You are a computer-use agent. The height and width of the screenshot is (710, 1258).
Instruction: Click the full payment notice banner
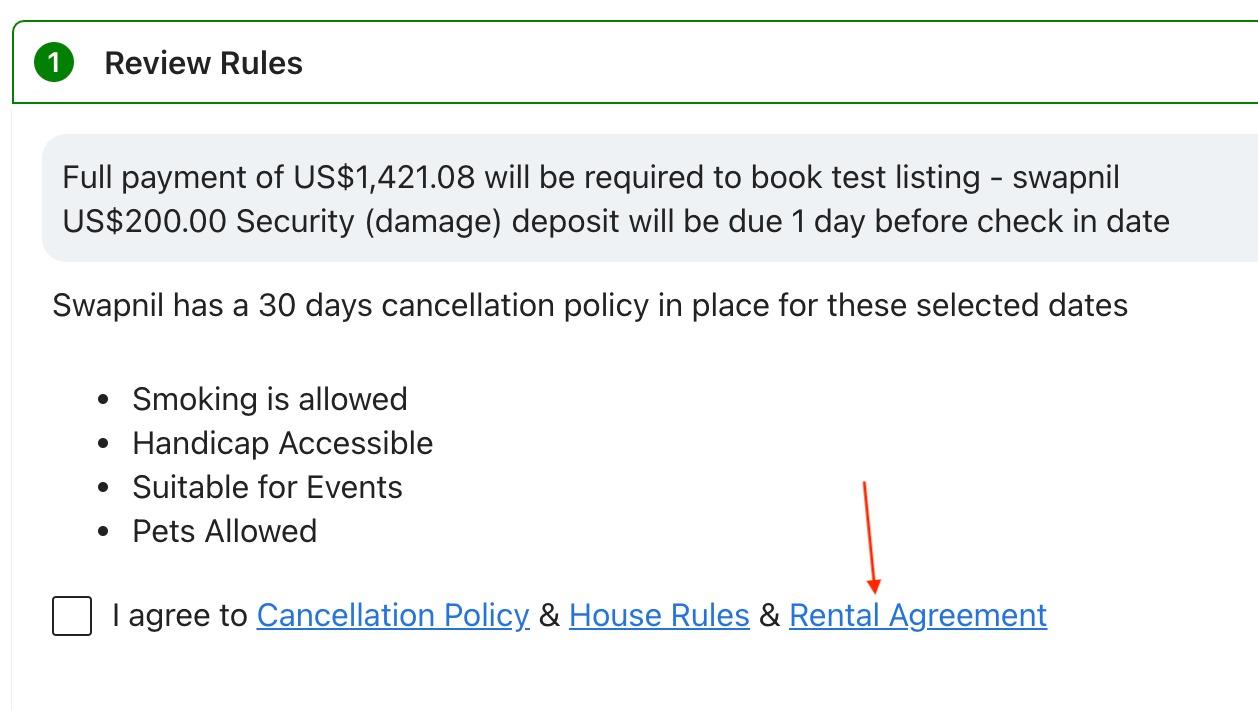(615, 197)
